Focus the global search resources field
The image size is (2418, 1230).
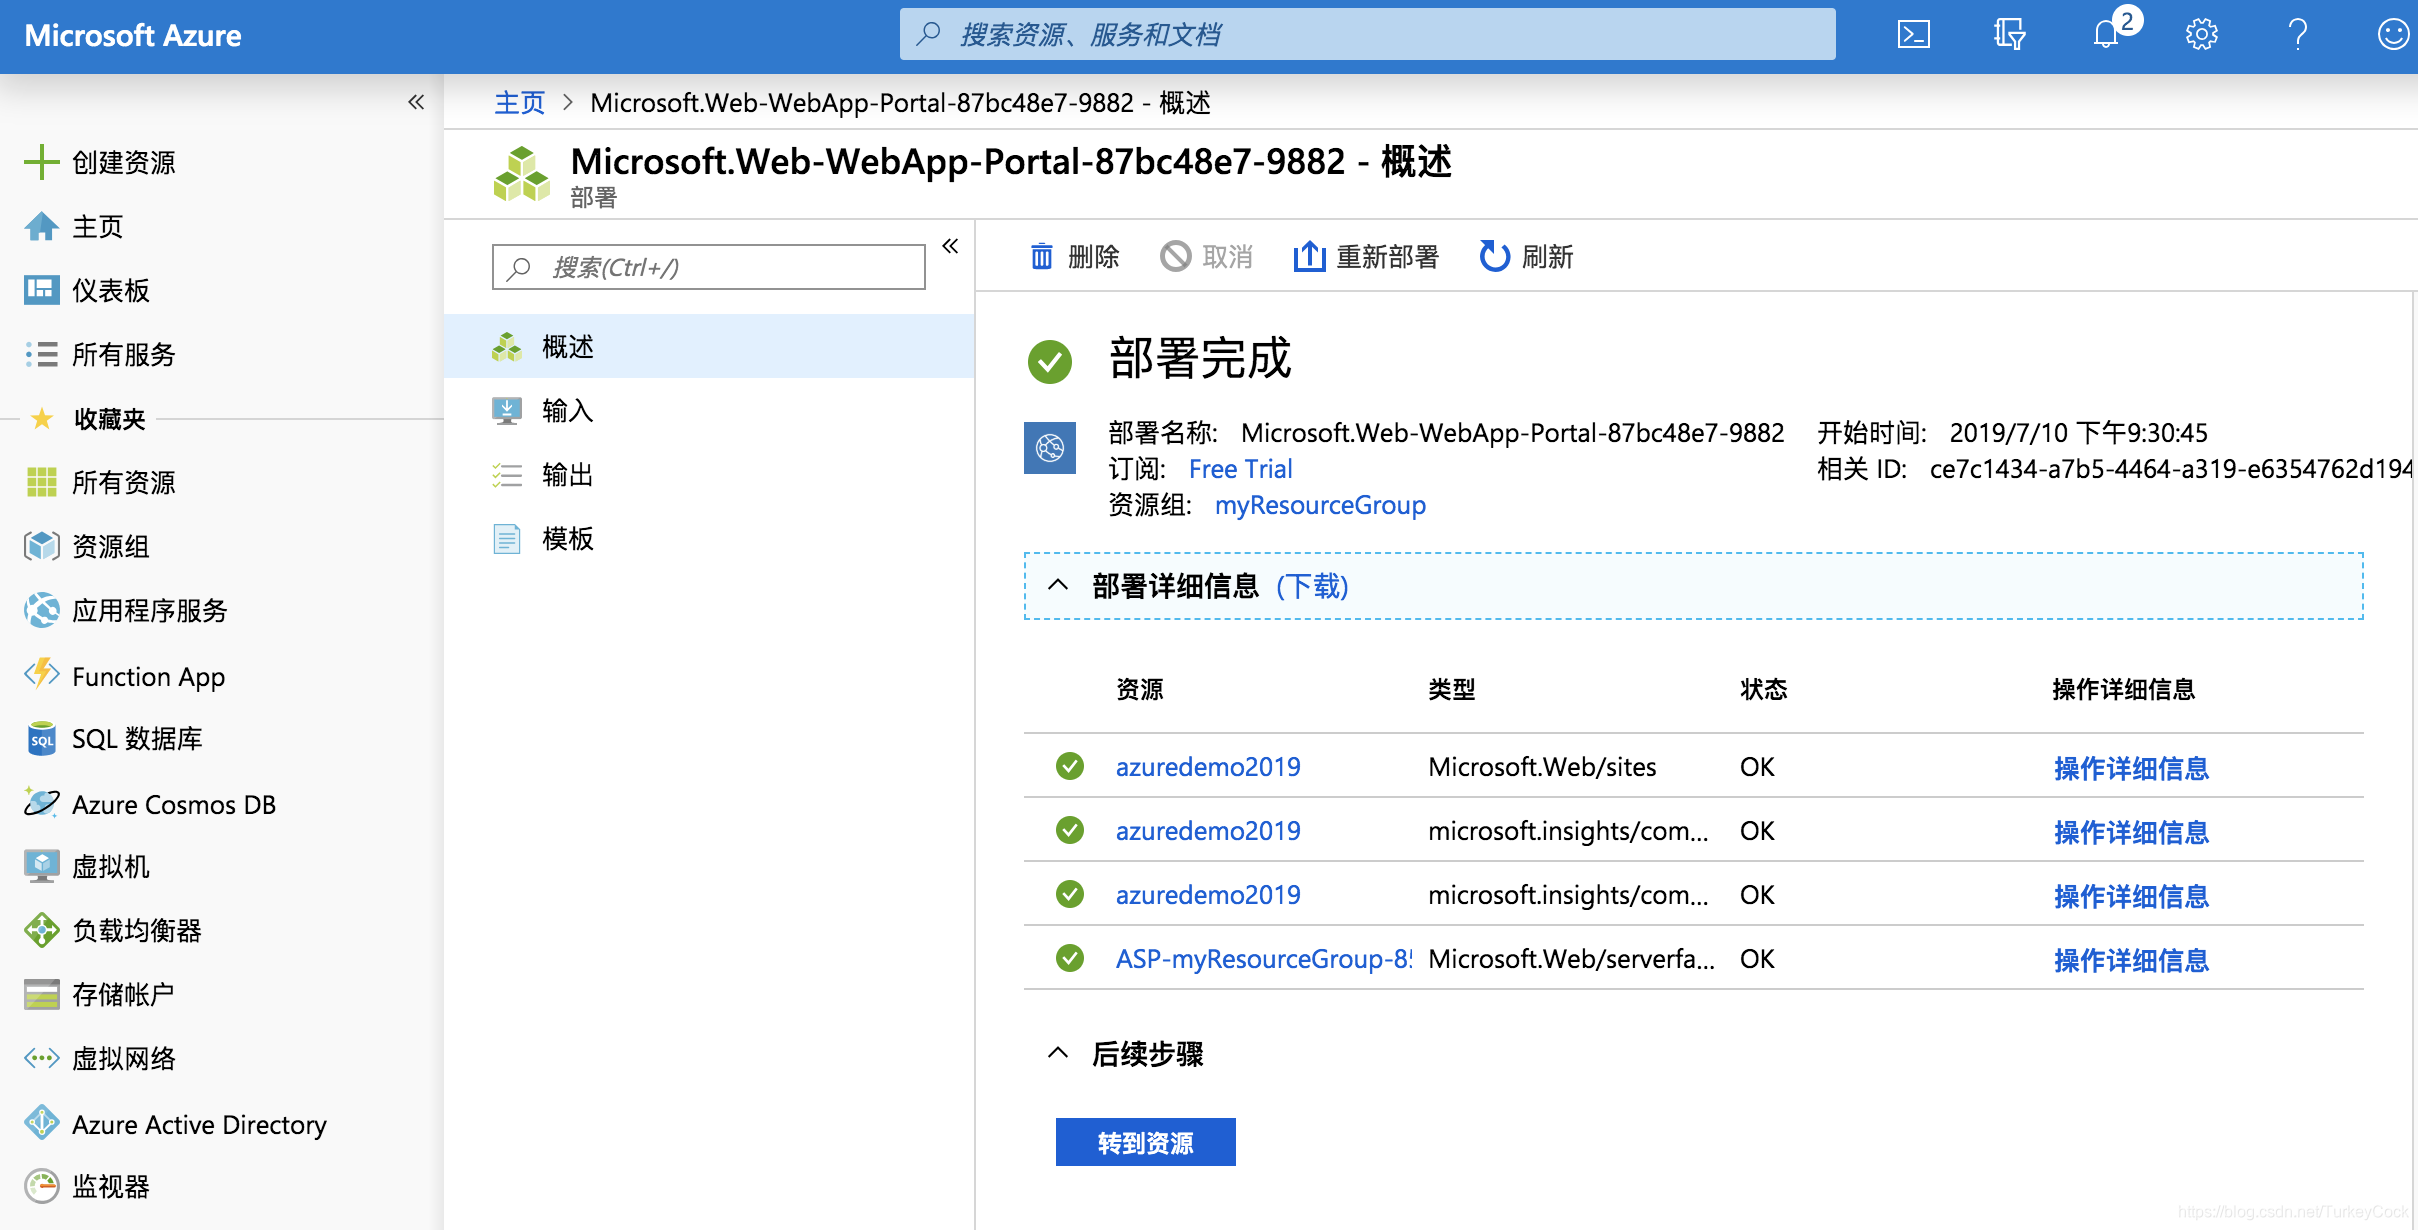tap(1367, 35)
